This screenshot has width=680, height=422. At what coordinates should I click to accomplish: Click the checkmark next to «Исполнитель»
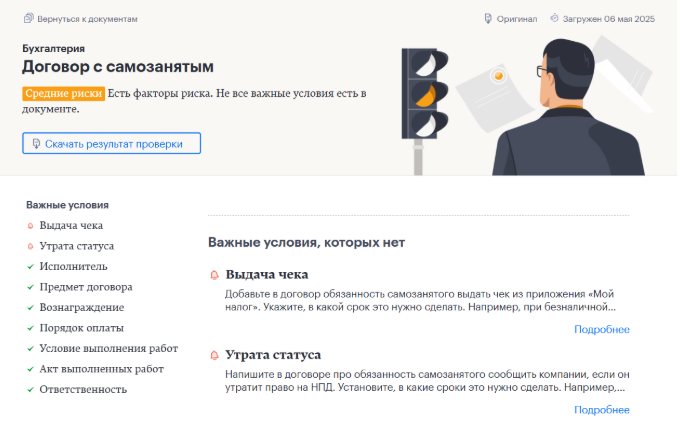coord(31,267)
